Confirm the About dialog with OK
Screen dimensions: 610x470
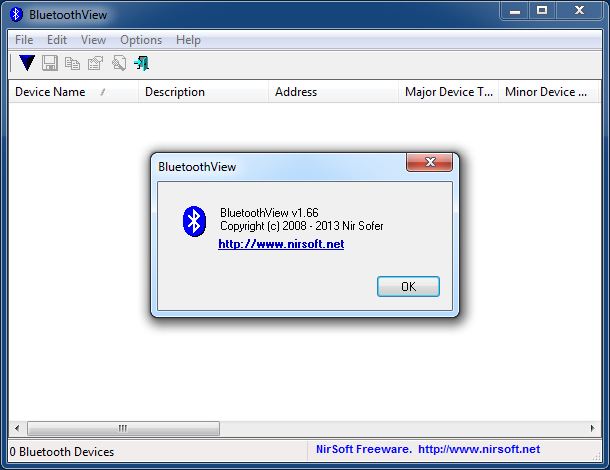pos(408,286)
